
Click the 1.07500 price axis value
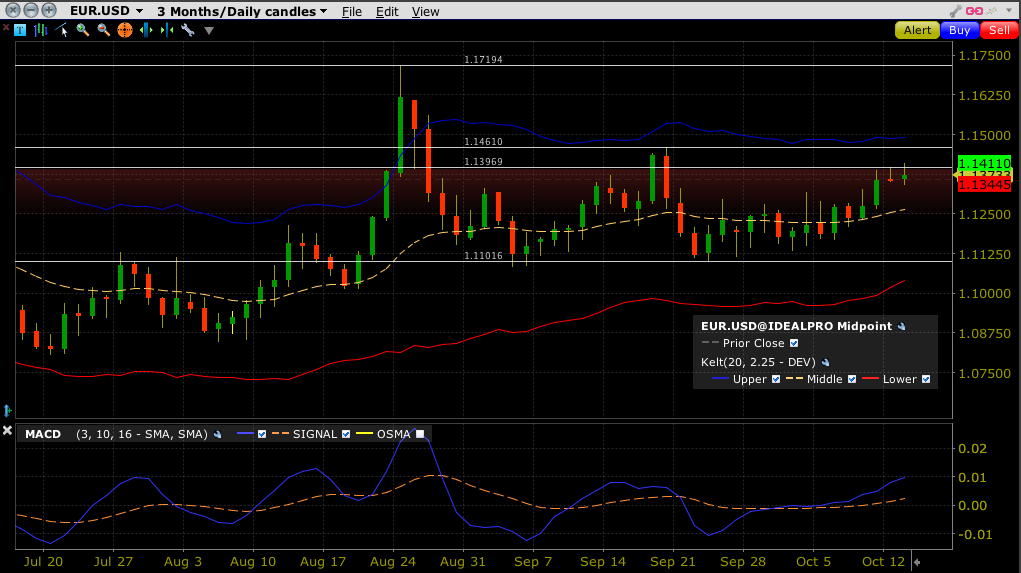(x=985, y=373)
